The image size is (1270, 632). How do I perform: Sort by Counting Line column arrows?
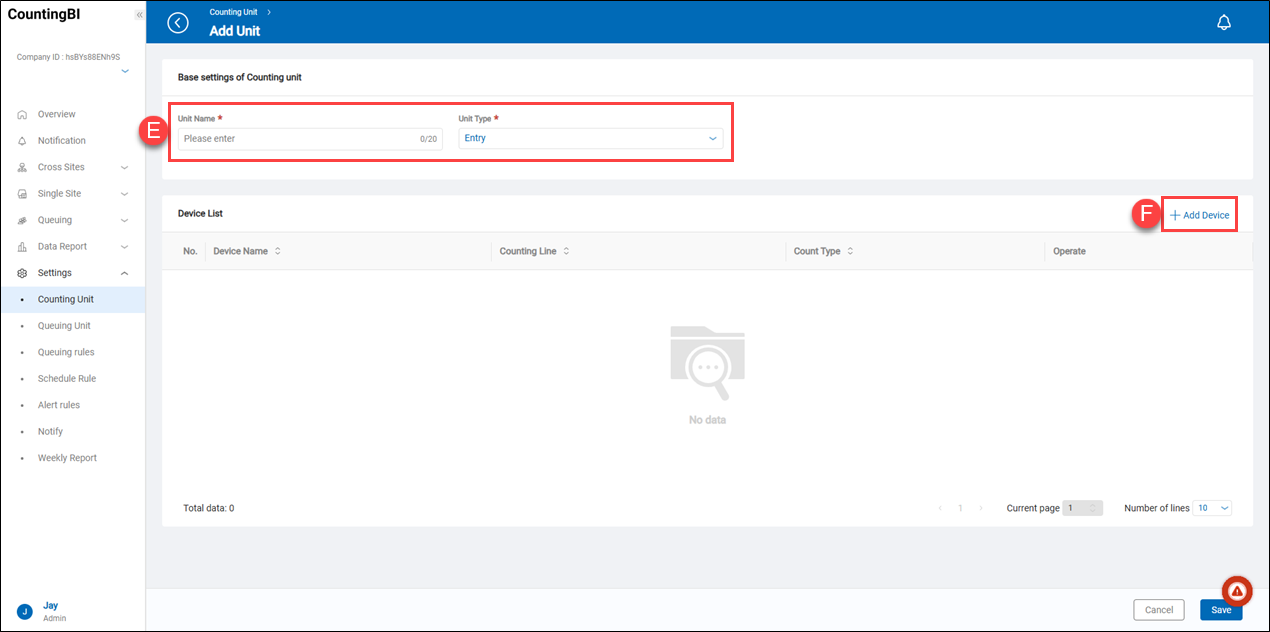tap(566, 251)
